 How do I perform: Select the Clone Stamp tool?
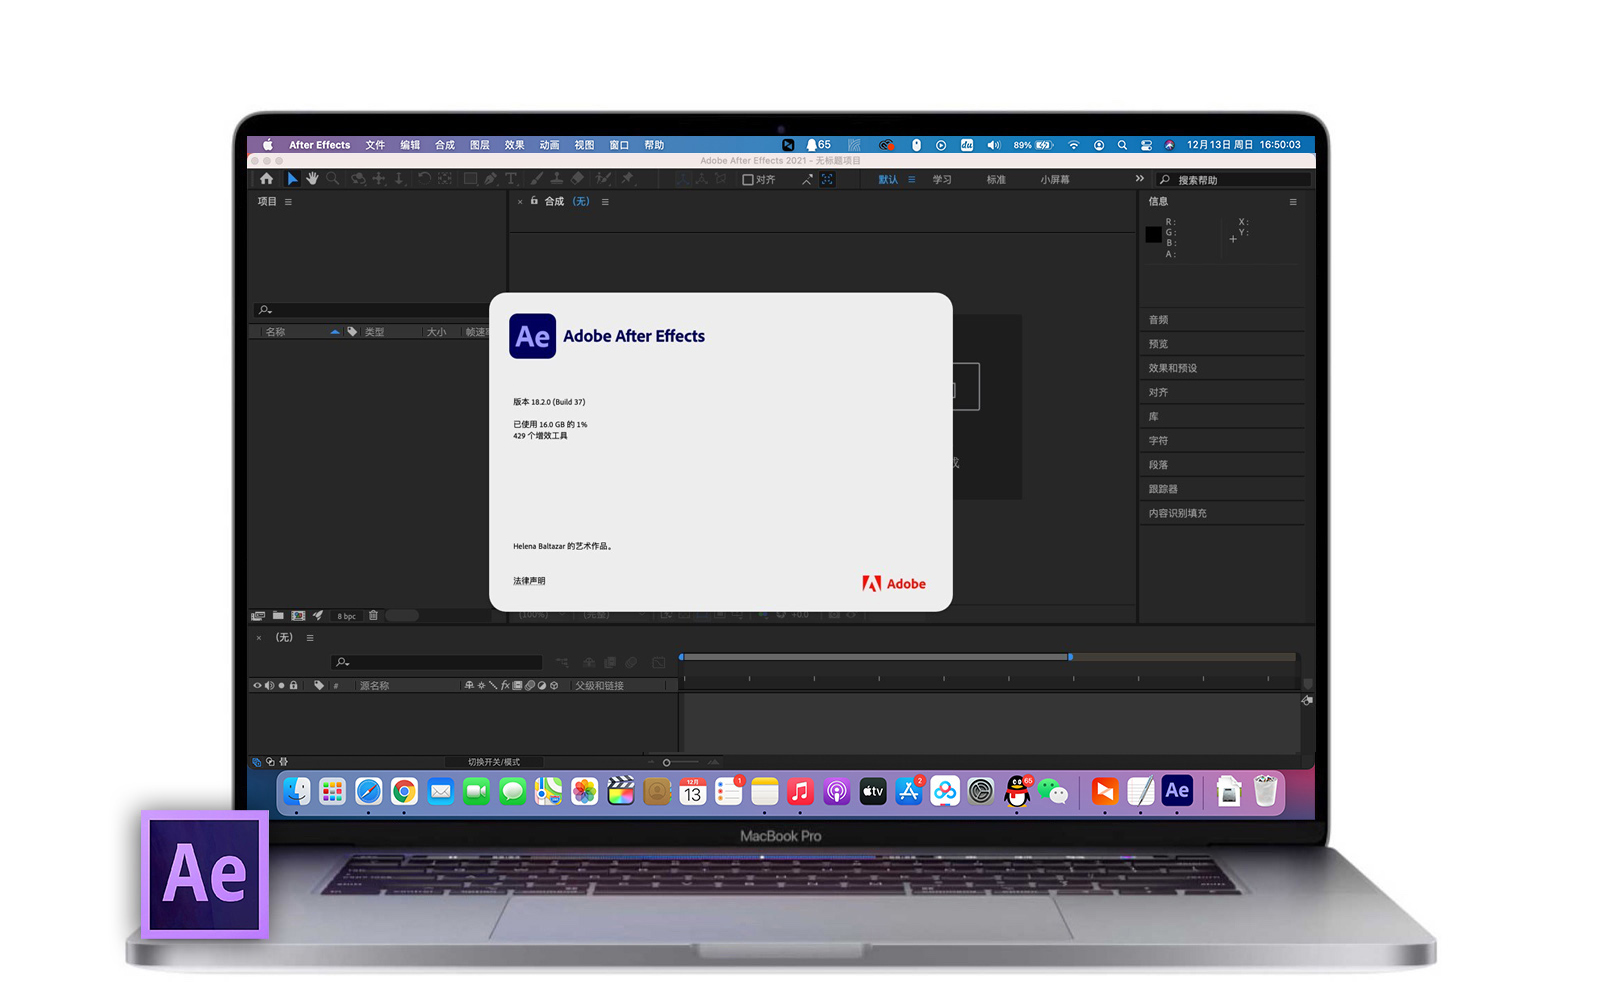coord(557,179)
